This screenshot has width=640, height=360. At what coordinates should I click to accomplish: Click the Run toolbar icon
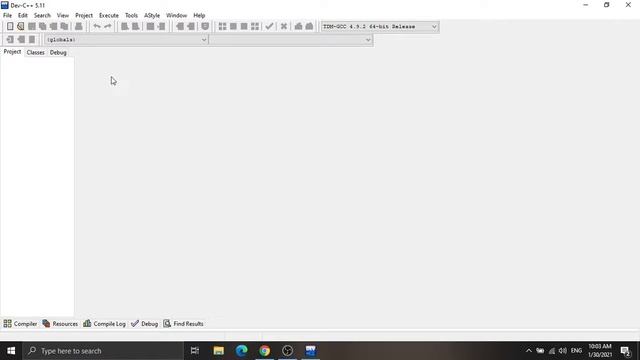(233, 27)
